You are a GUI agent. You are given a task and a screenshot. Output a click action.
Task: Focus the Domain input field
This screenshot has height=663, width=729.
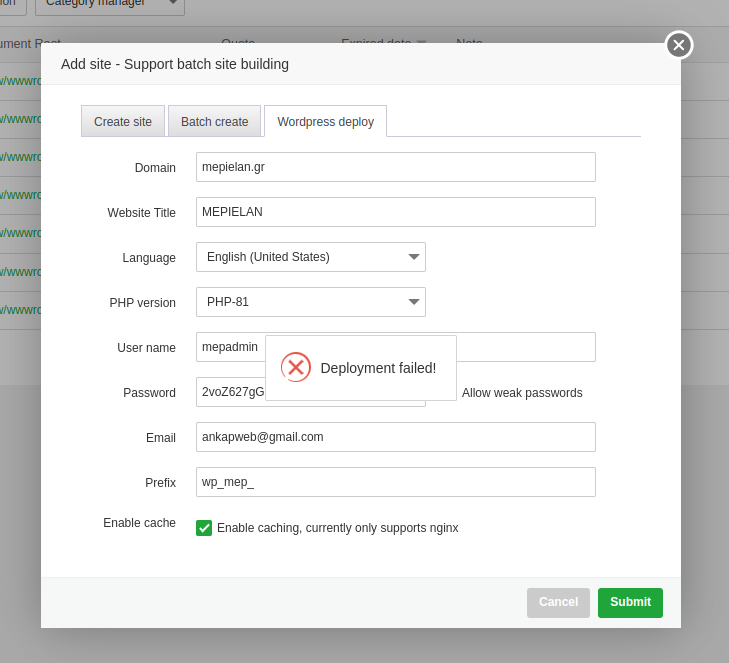pos(396,167)
